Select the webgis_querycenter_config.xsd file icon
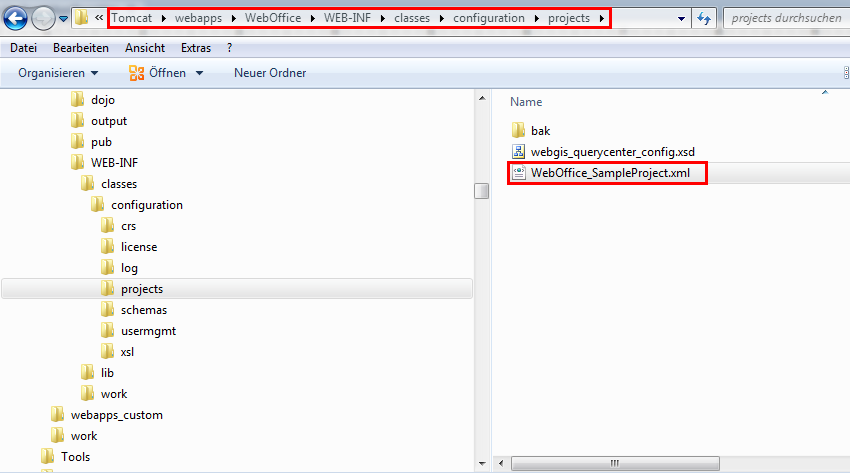This screenshot has height=473, width=850. point(518,152)
